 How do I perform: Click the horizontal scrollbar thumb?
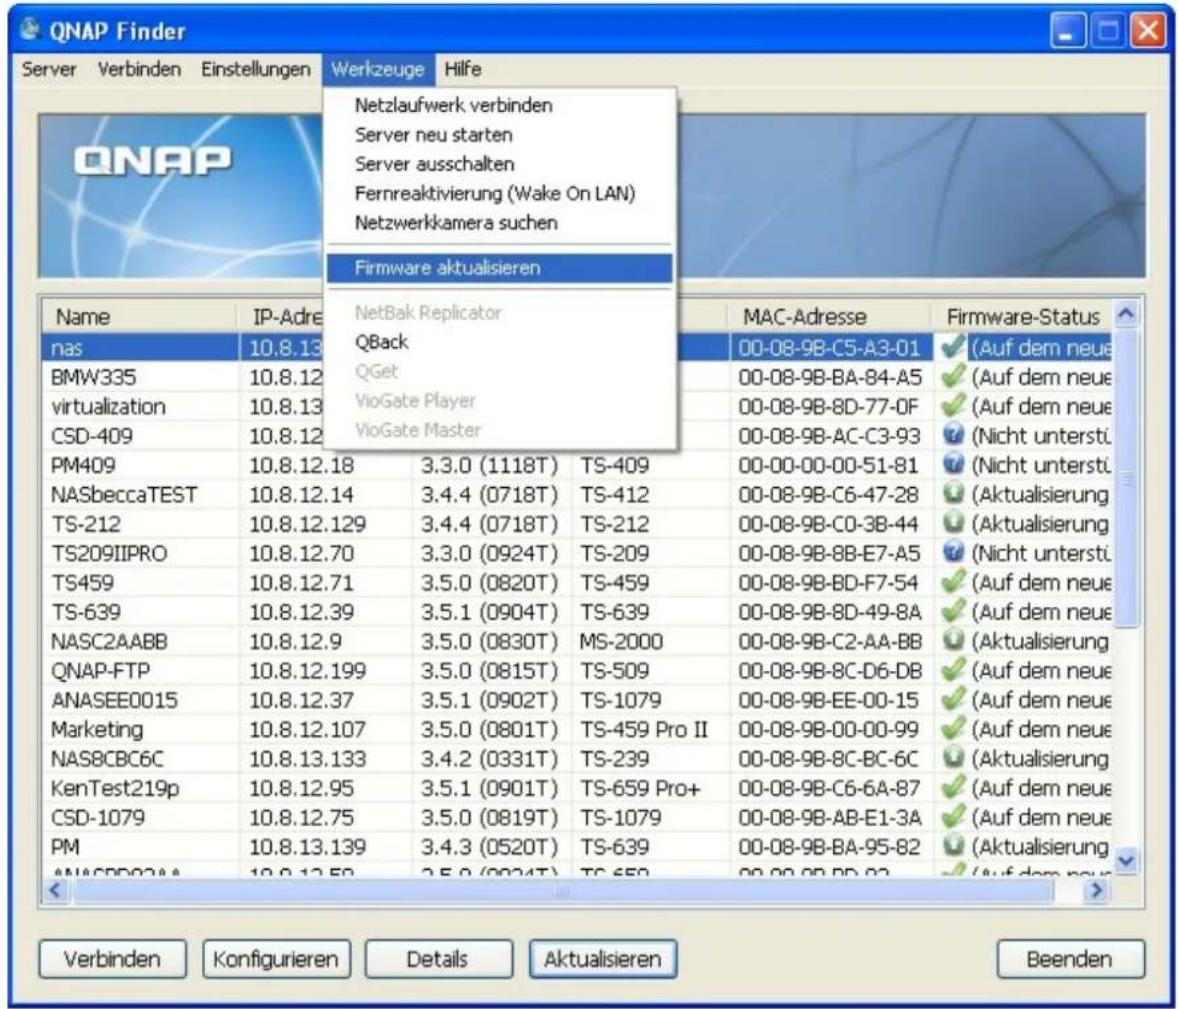(563, 890)
